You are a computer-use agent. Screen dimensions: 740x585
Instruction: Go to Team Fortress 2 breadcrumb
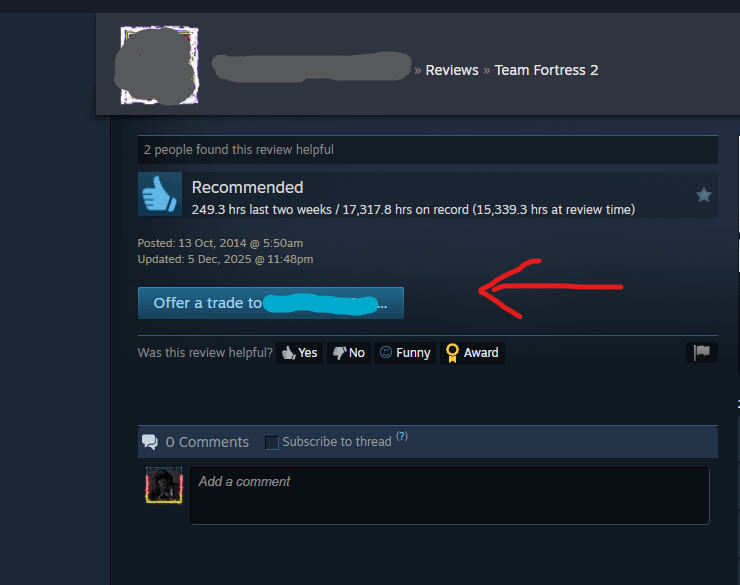546,70
